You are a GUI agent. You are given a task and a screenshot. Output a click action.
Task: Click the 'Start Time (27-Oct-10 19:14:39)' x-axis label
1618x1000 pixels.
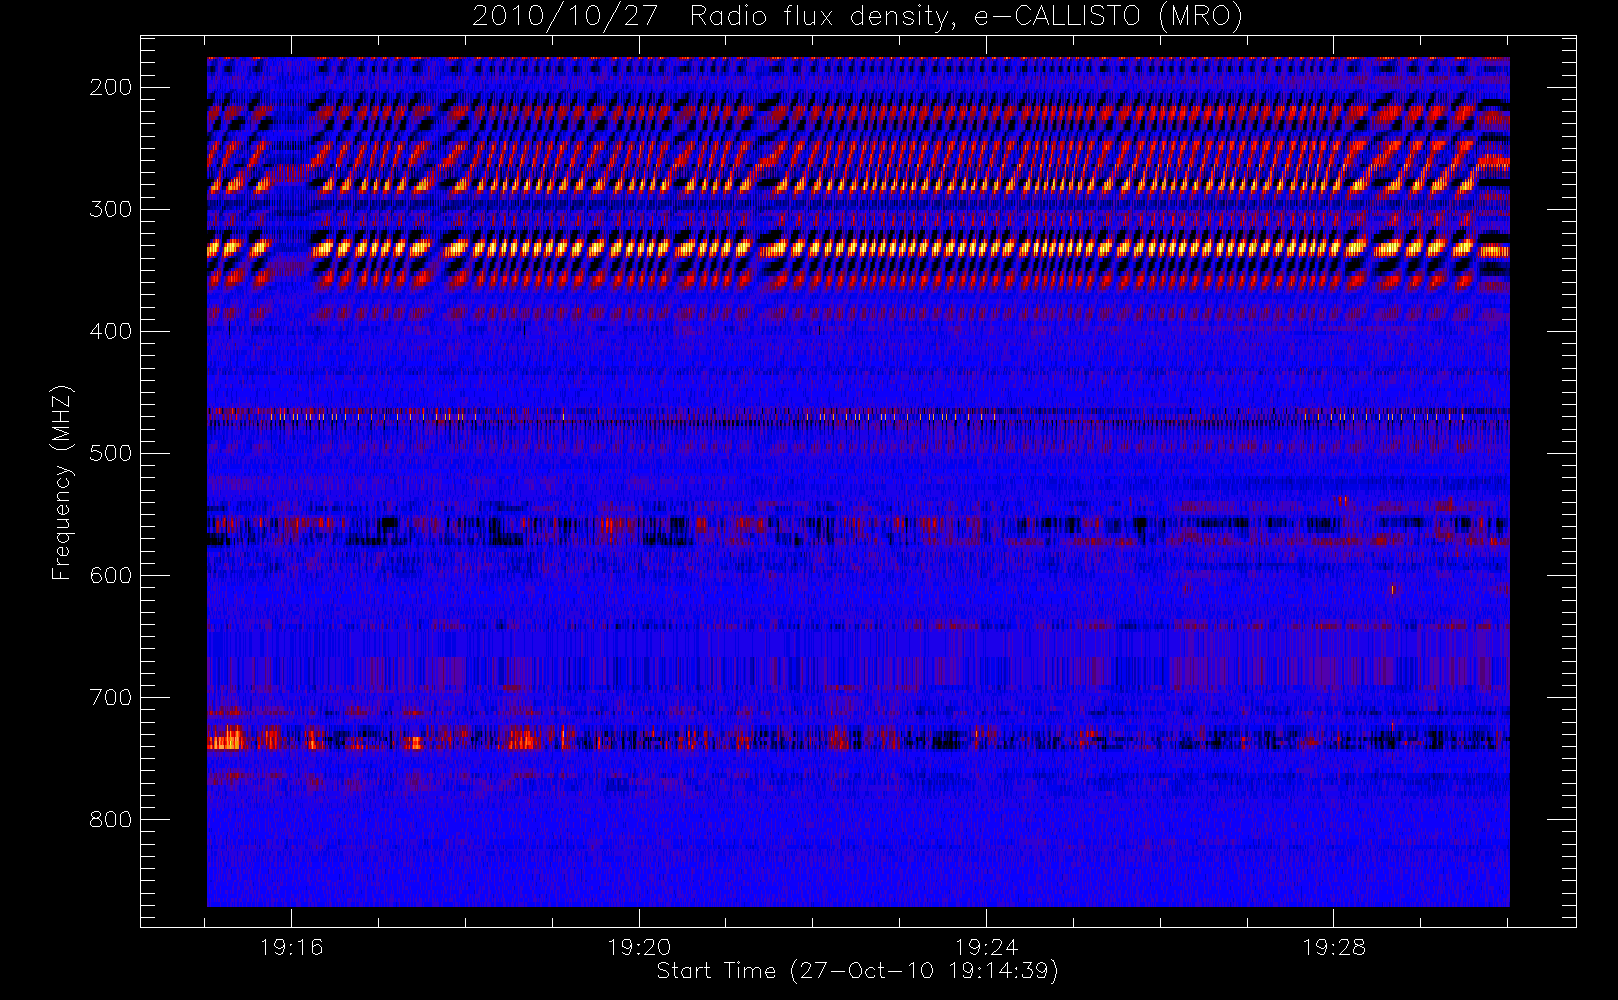pyautogui.click(x=857, y=971)
